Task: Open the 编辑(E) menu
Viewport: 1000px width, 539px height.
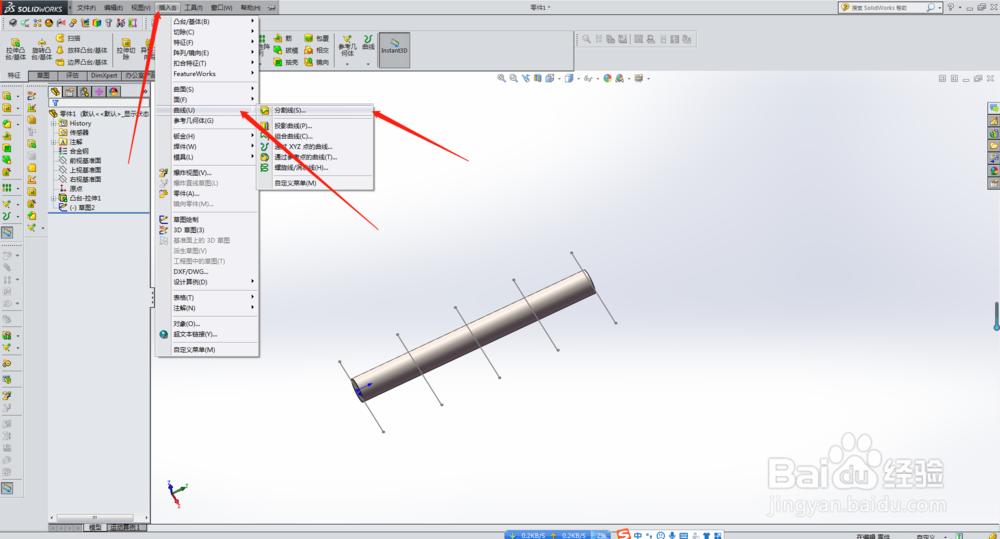Action: click(113, 8)
